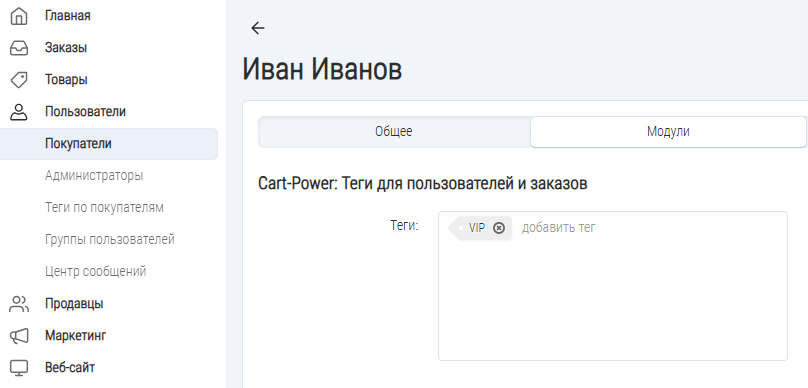Switch to the Общее tab

point(394,132)
